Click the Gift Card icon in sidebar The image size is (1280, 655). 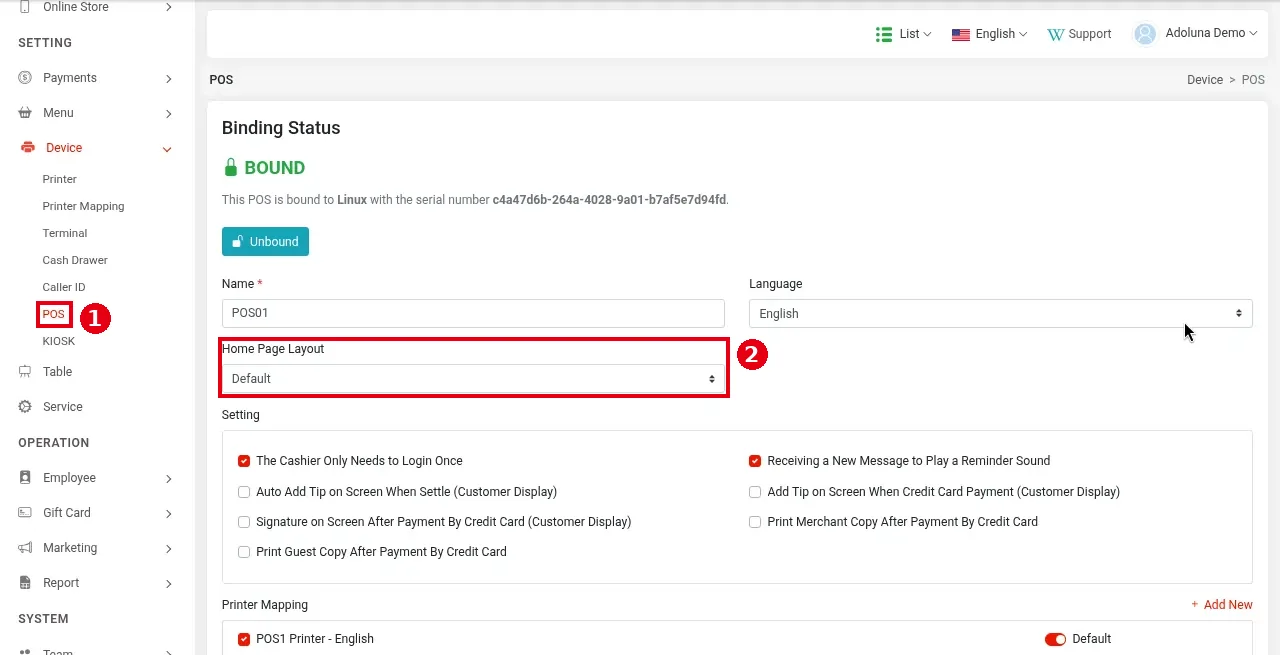(25, 513)
